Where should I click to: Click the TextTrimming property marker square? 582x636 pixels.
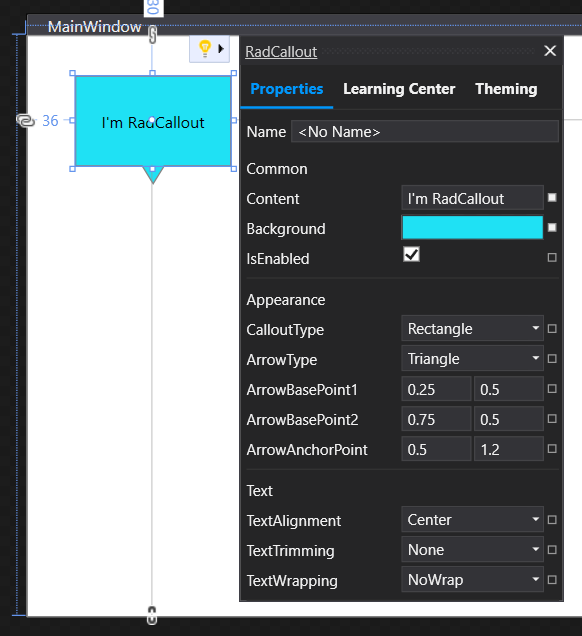(552, 550)
